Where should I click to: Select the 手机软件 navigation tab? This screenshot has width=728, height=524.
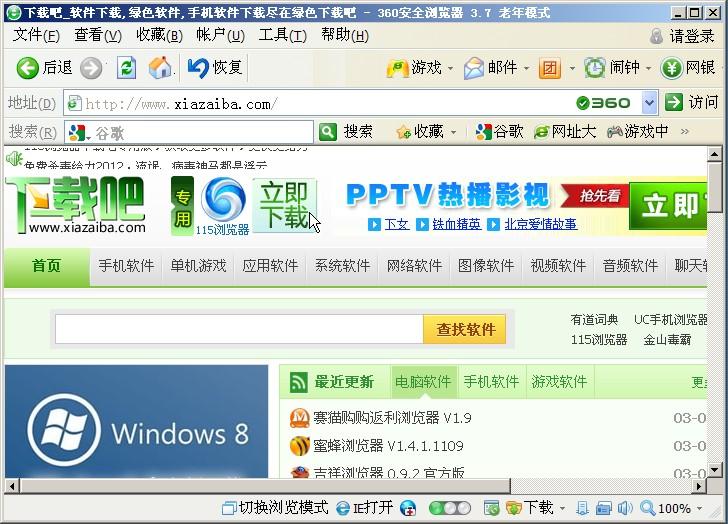pyautogui.click(x=126, y=266)
